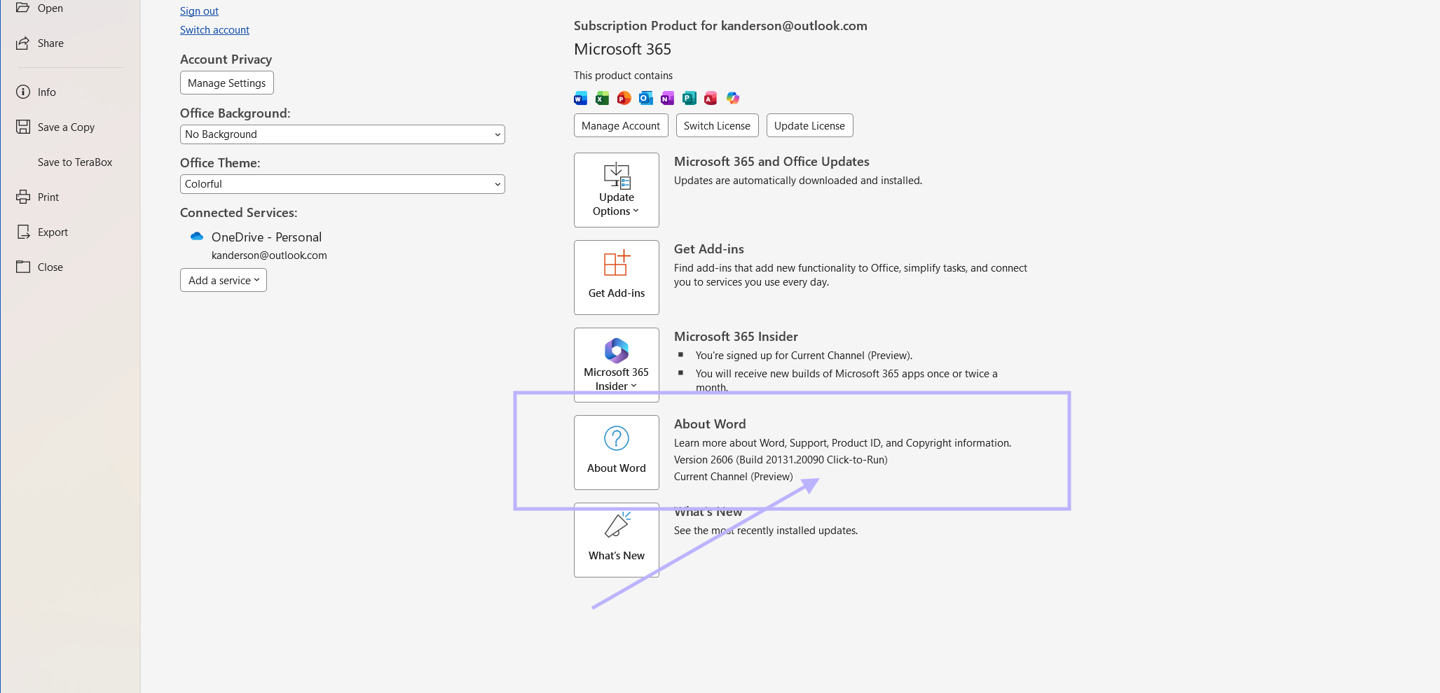The width and height of the screenshot is (1440, 693).
Task: Click the Switch License button
Action: tap(717, 126)
